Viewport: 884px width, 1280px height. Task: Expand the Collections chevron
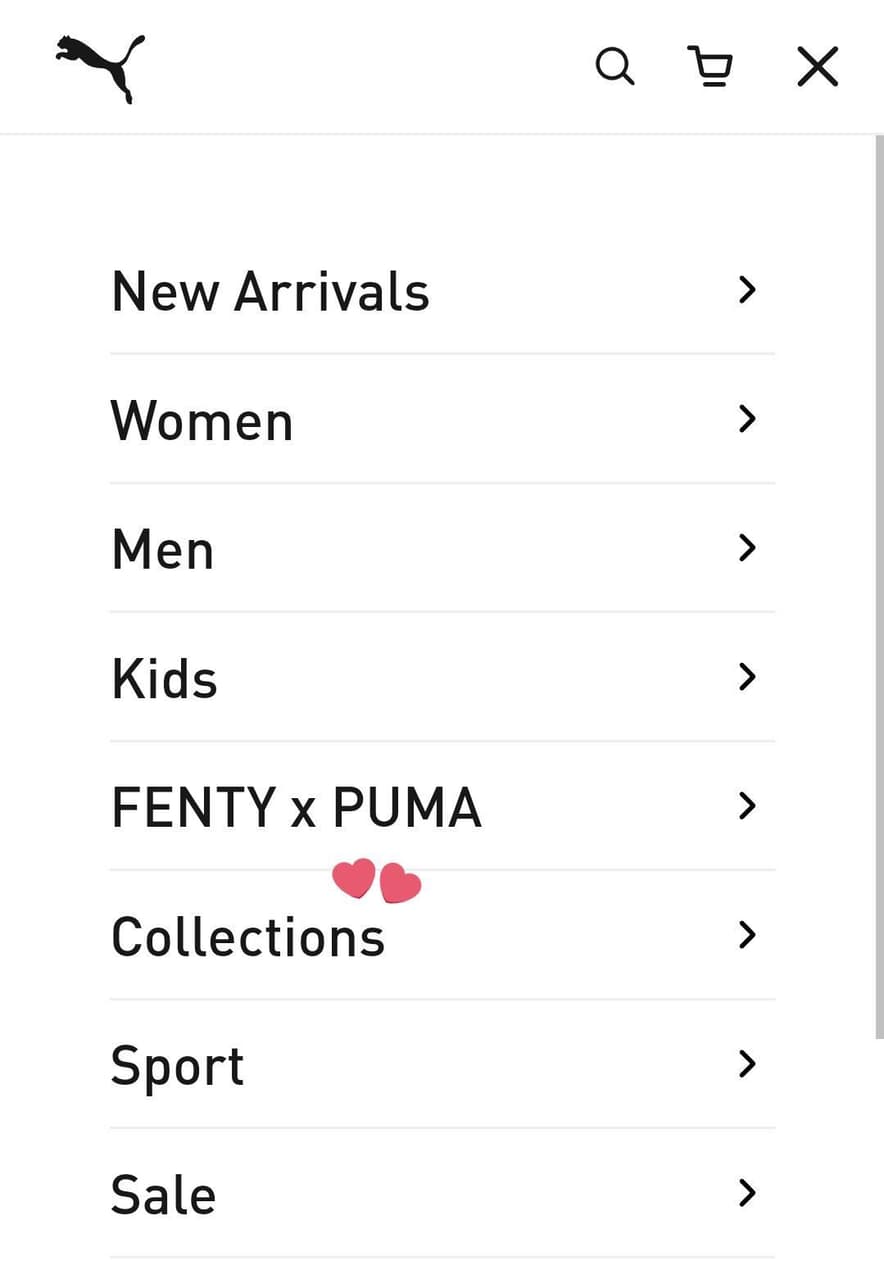point(746,934)
